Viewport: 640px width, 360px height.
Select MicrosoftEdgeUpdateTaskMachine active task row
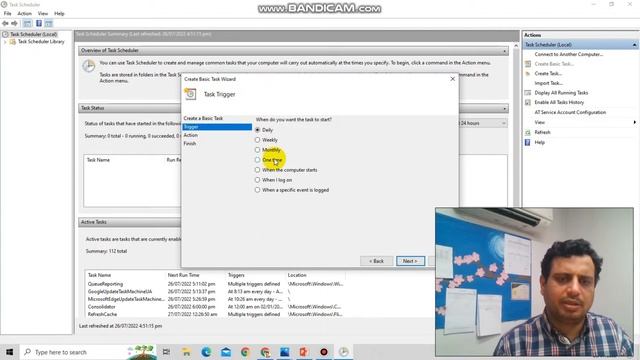pos(216,299)
